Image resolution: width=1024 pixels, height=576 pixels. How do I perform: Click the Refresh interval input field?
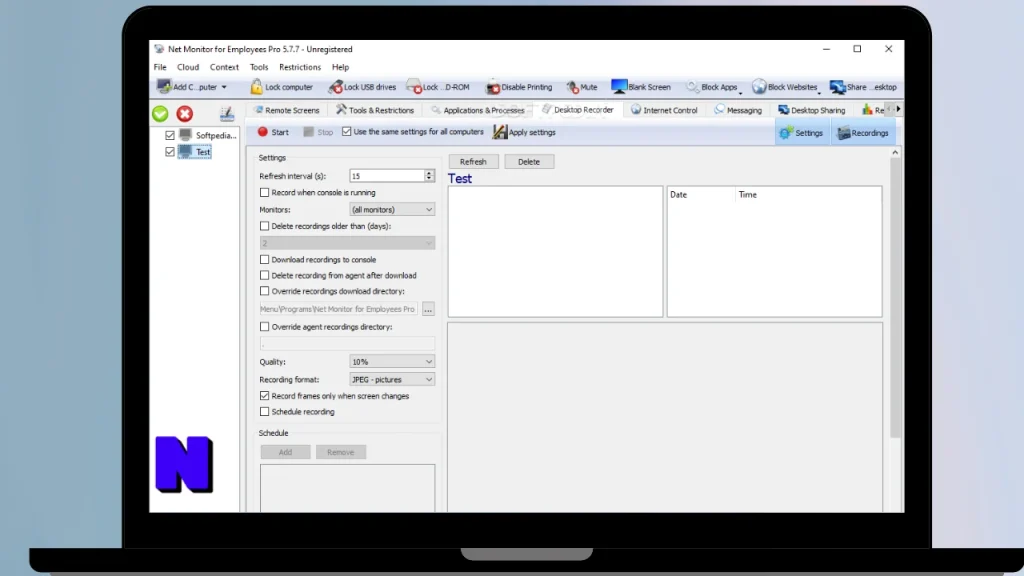(387, 176)
